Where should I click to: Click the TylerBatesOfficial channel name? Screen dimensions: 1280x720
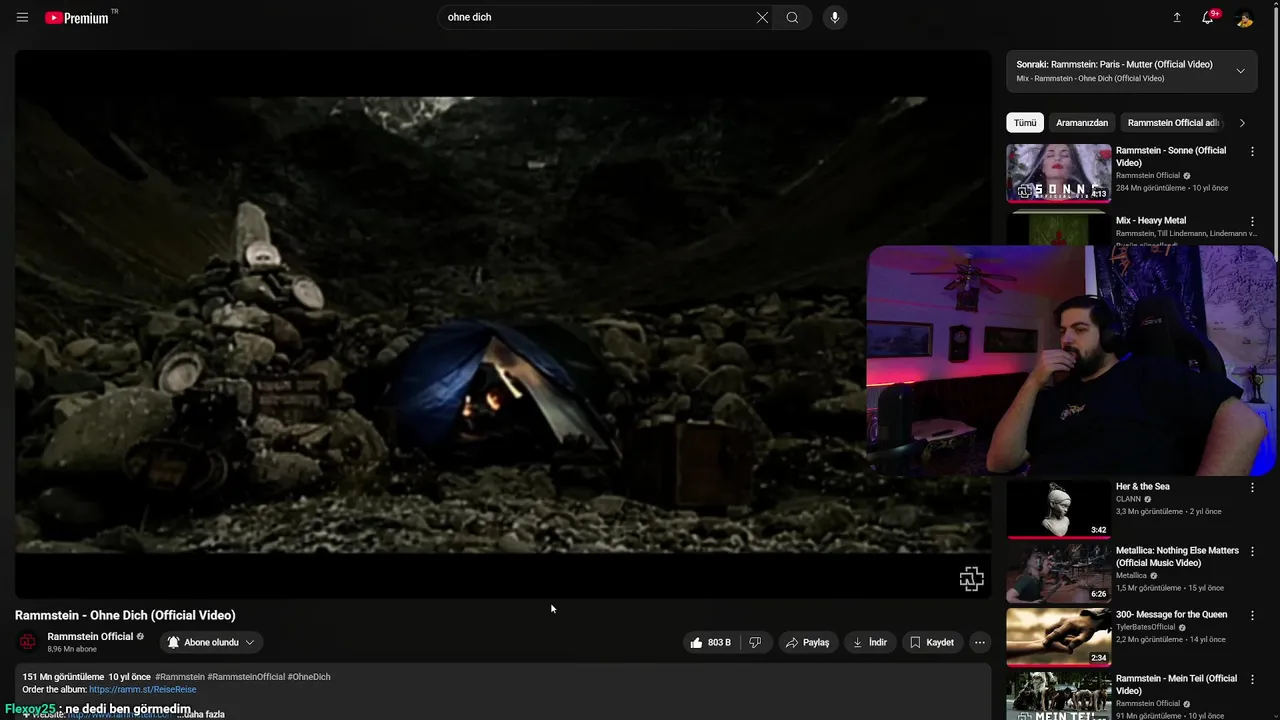point(1145,627)
